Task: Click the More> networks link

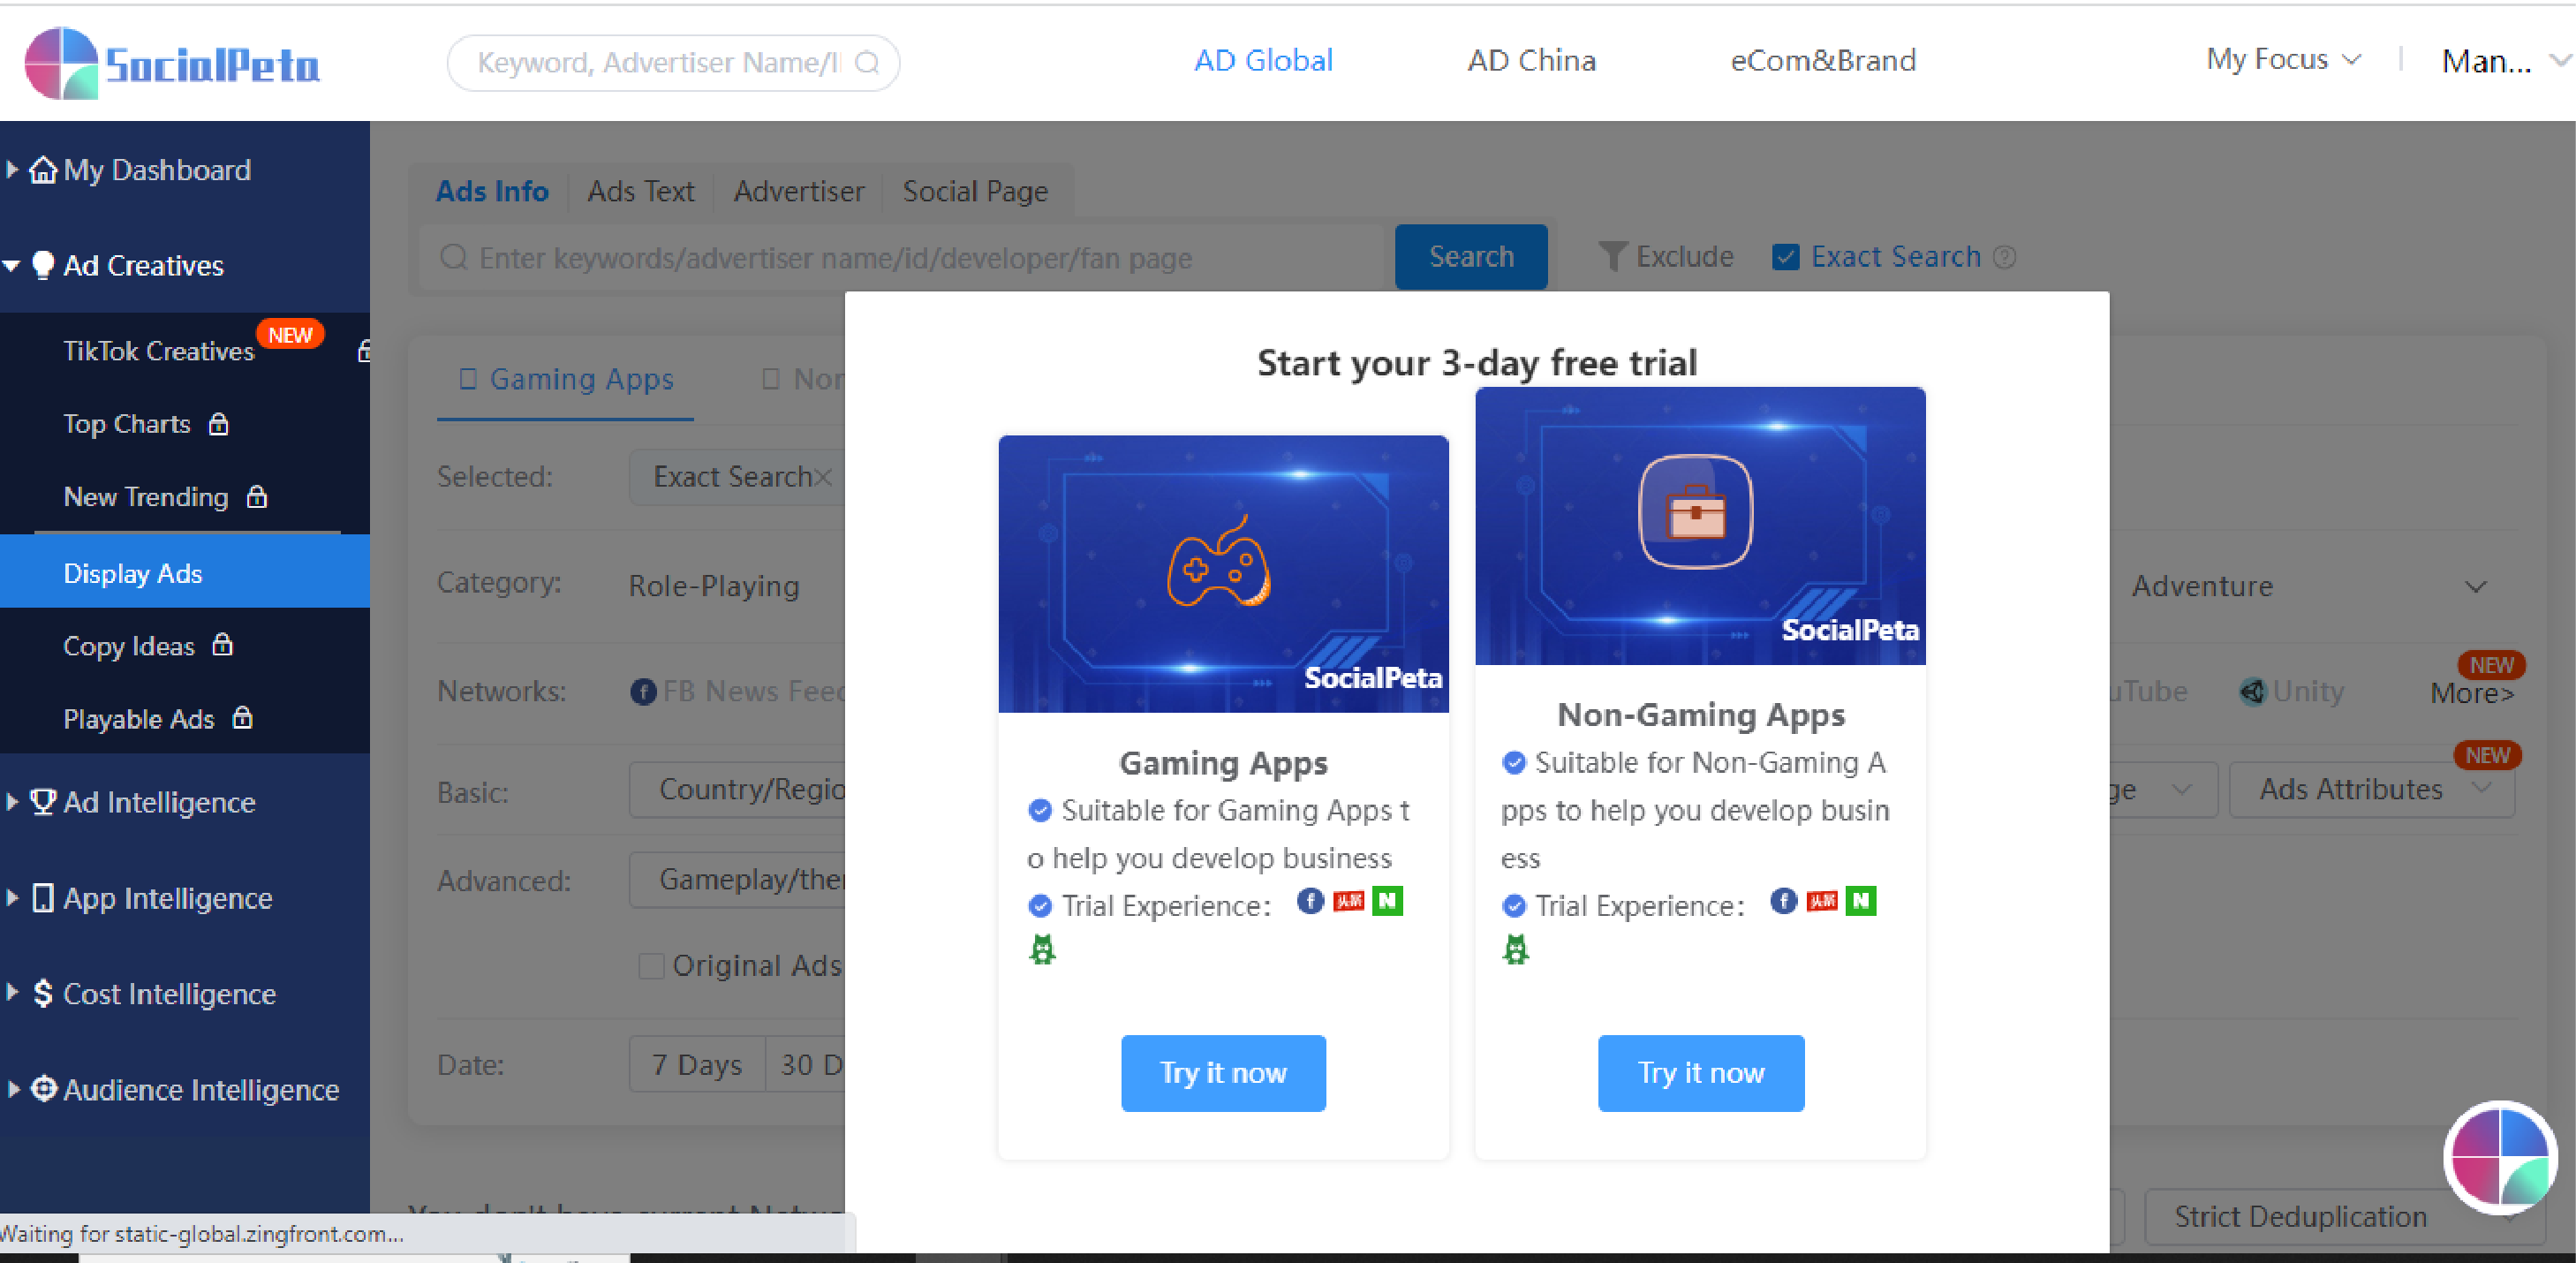Action: tap(2471, 693)
